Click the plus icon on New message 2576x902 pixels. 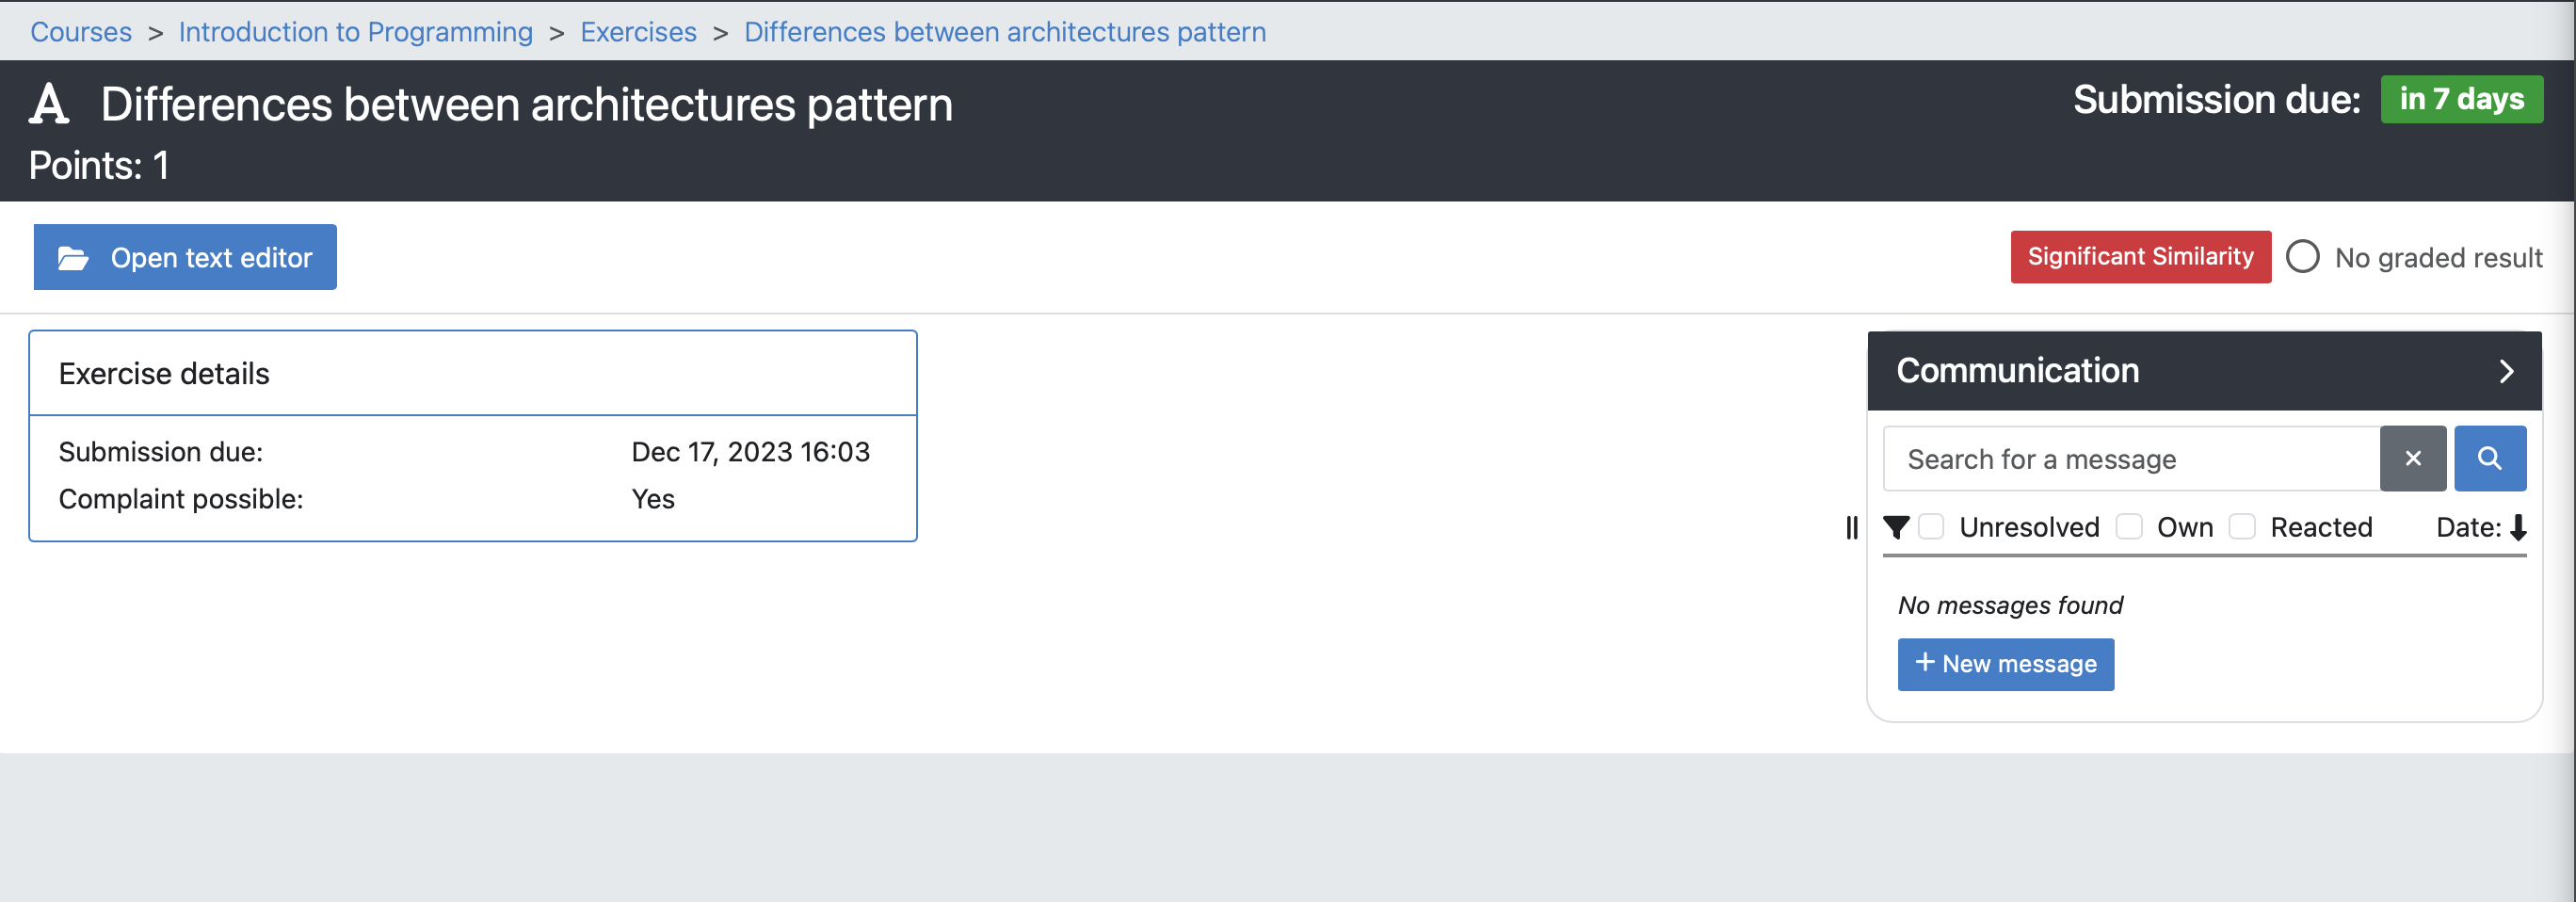coord(1925,663)
